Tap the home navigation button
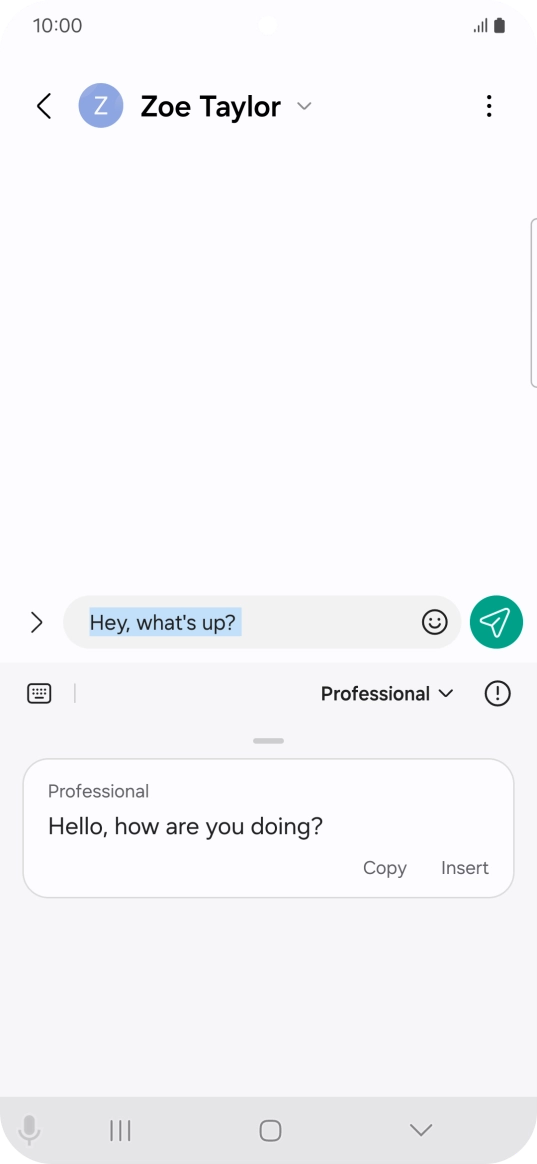537x1164 pixels. coord(270,1131)
